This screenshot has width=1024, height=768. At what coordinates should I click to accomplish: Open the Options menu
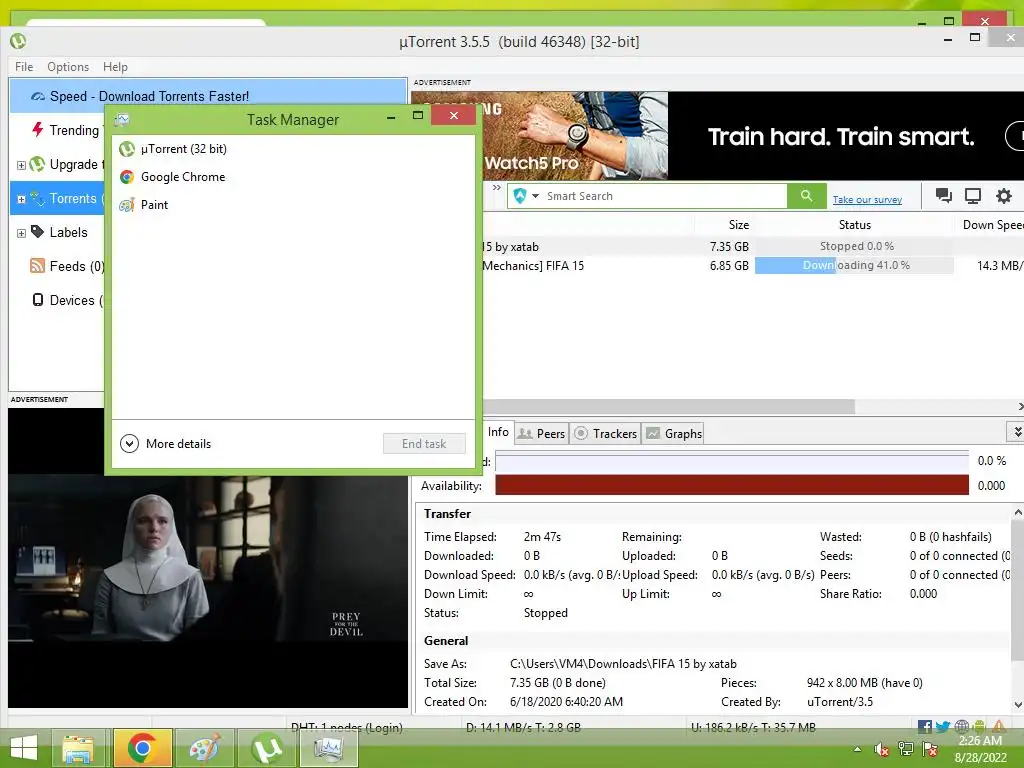pyautogui.click(x=68, y=67)
